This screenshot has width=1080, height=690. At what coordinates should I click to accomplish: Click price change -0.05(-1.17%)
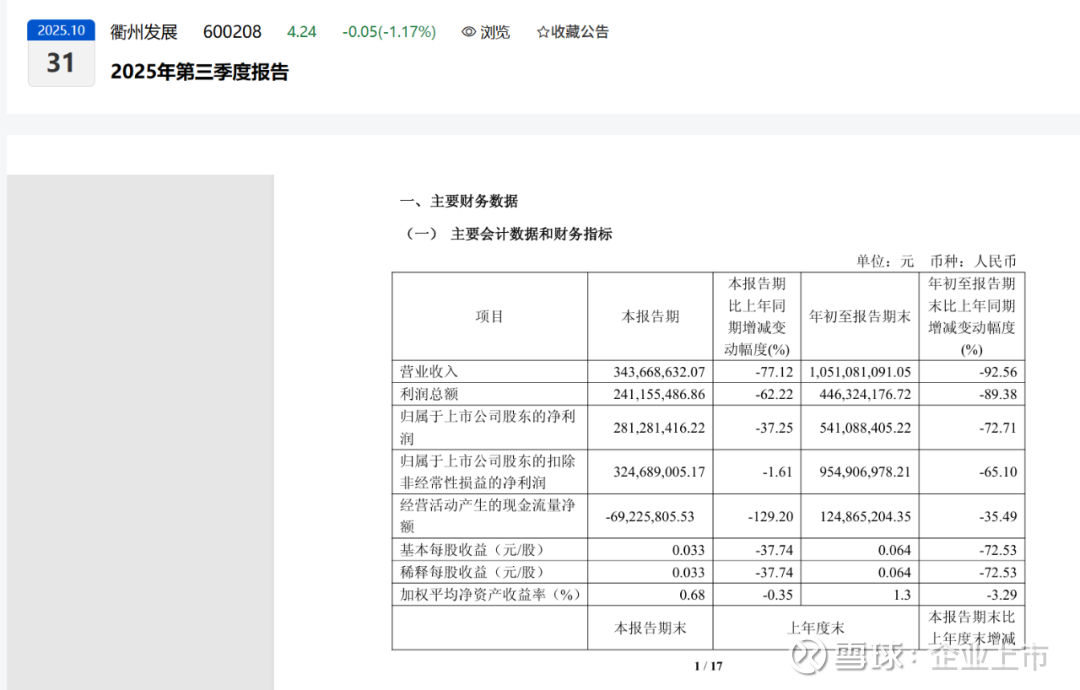point(389,32)
